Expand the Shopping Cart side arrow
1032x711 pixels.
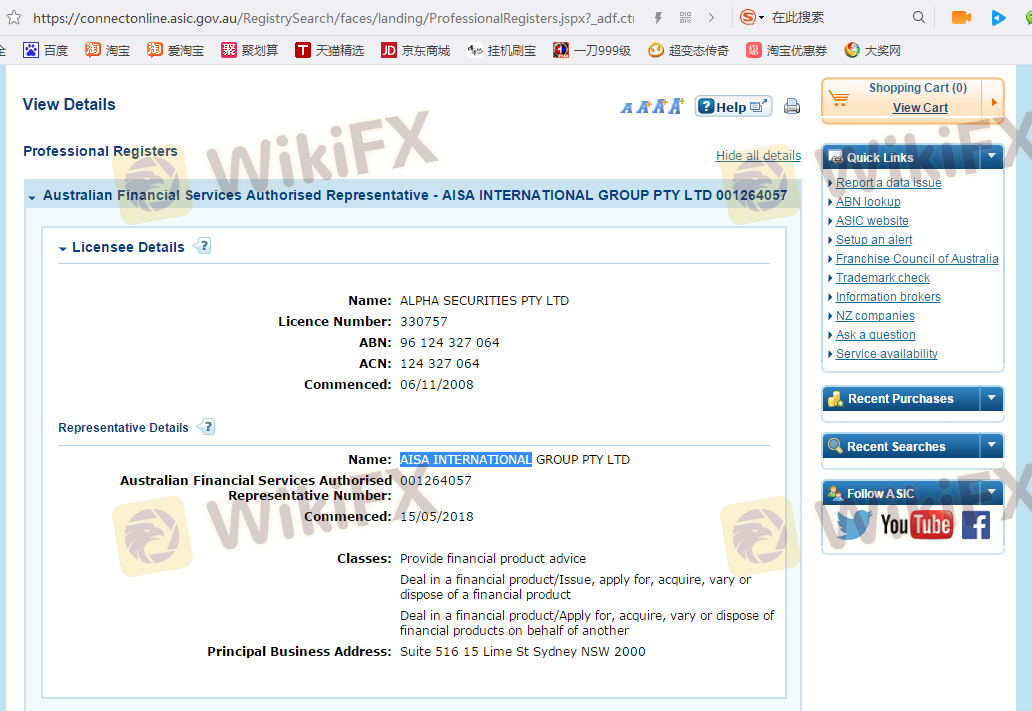[x=993, y=100]
